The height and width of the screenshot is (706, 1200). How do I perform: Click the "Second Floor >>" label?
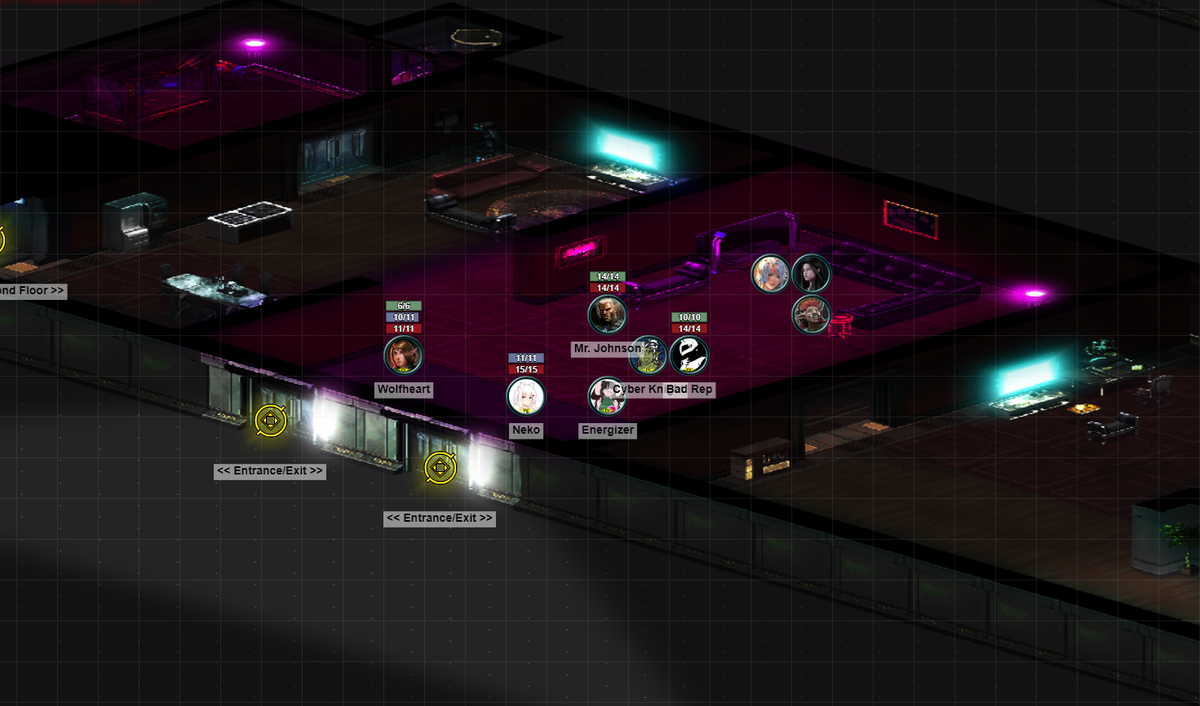[x=32, y=291]
